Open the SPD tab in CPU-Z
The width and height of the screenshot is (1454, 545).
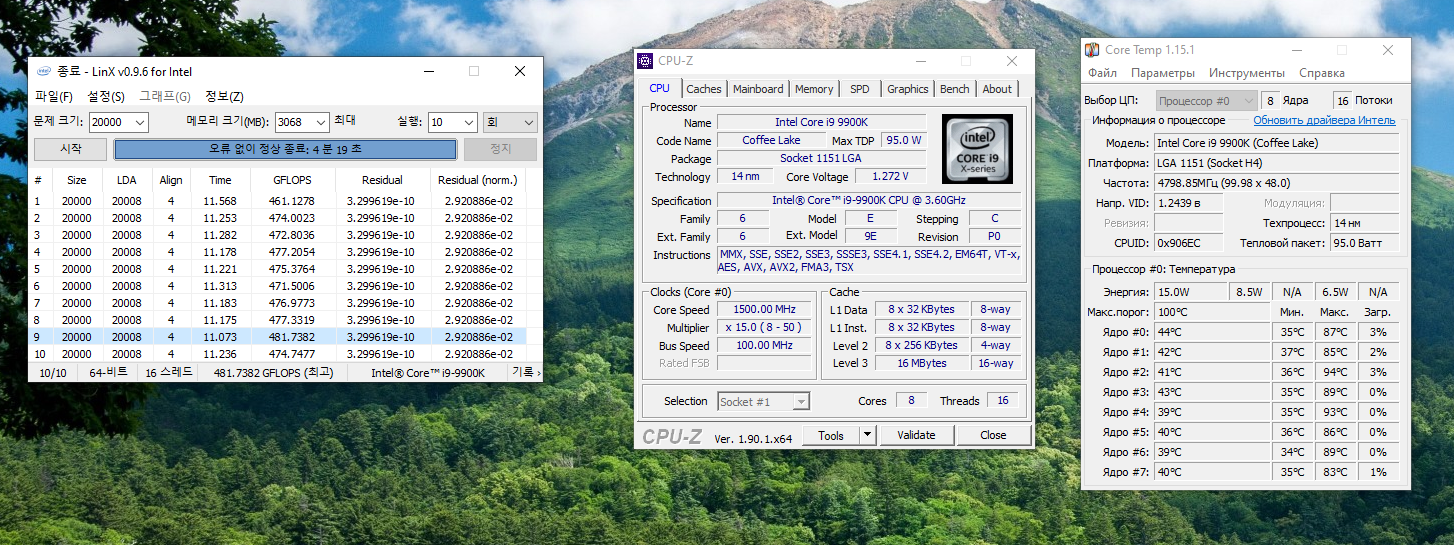(860, 89)
